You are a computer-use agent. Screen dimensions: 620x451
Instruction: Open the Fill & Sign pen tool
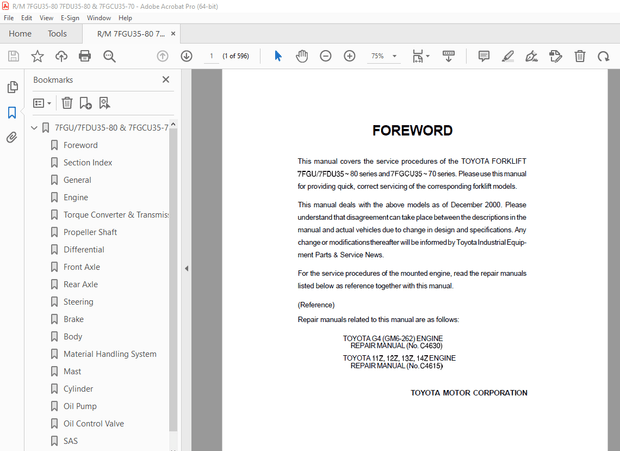pos(531,56)
